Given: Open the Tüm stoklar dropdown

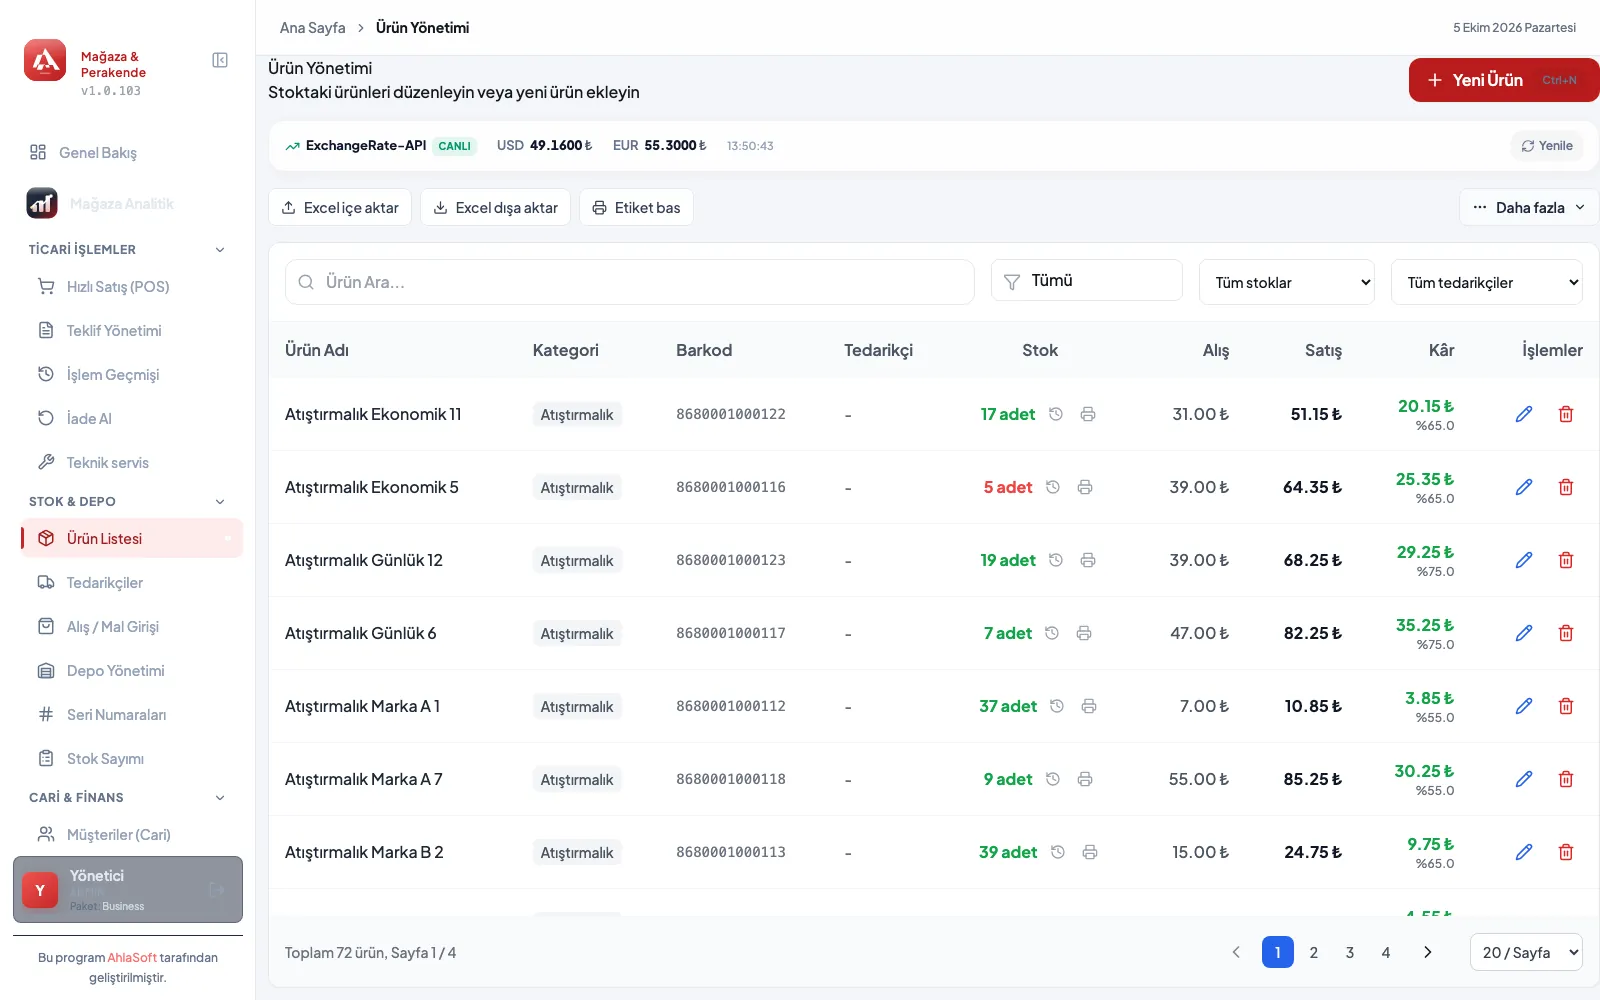Looking at the screenshot, I should pos(1287,282).
